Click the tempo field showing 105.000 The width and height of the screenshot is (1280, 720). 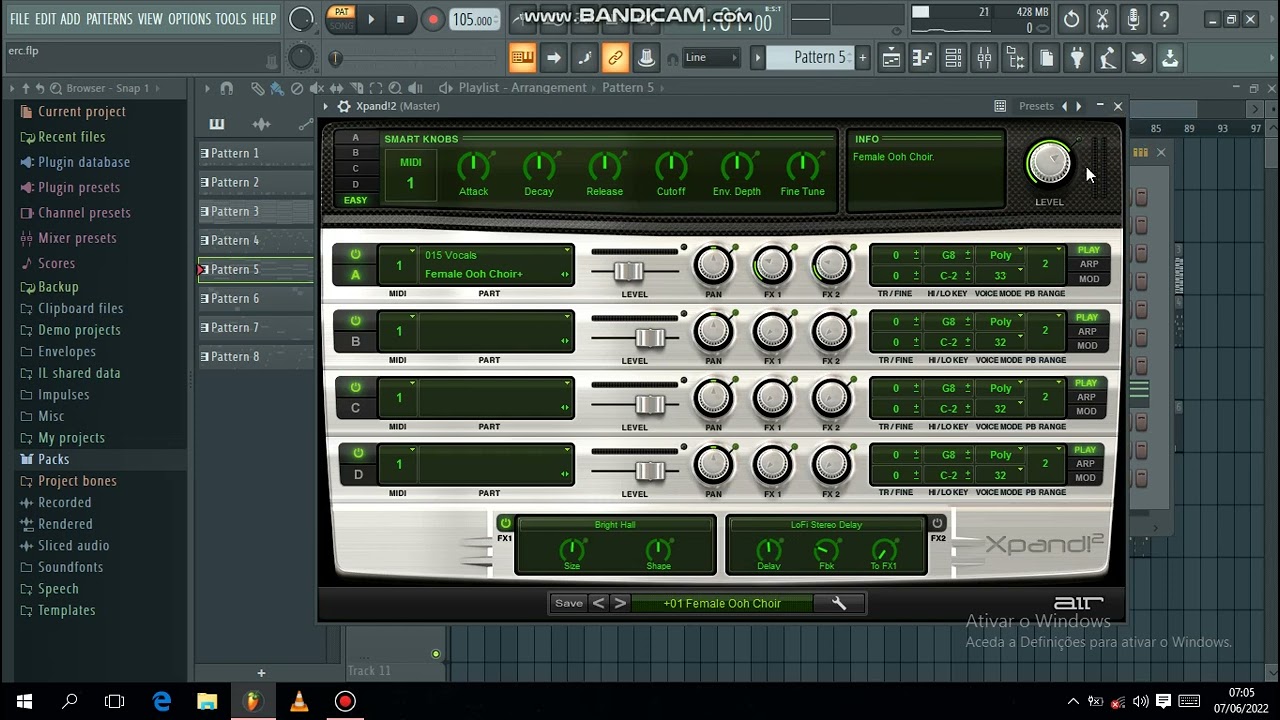tap(473, 20)
